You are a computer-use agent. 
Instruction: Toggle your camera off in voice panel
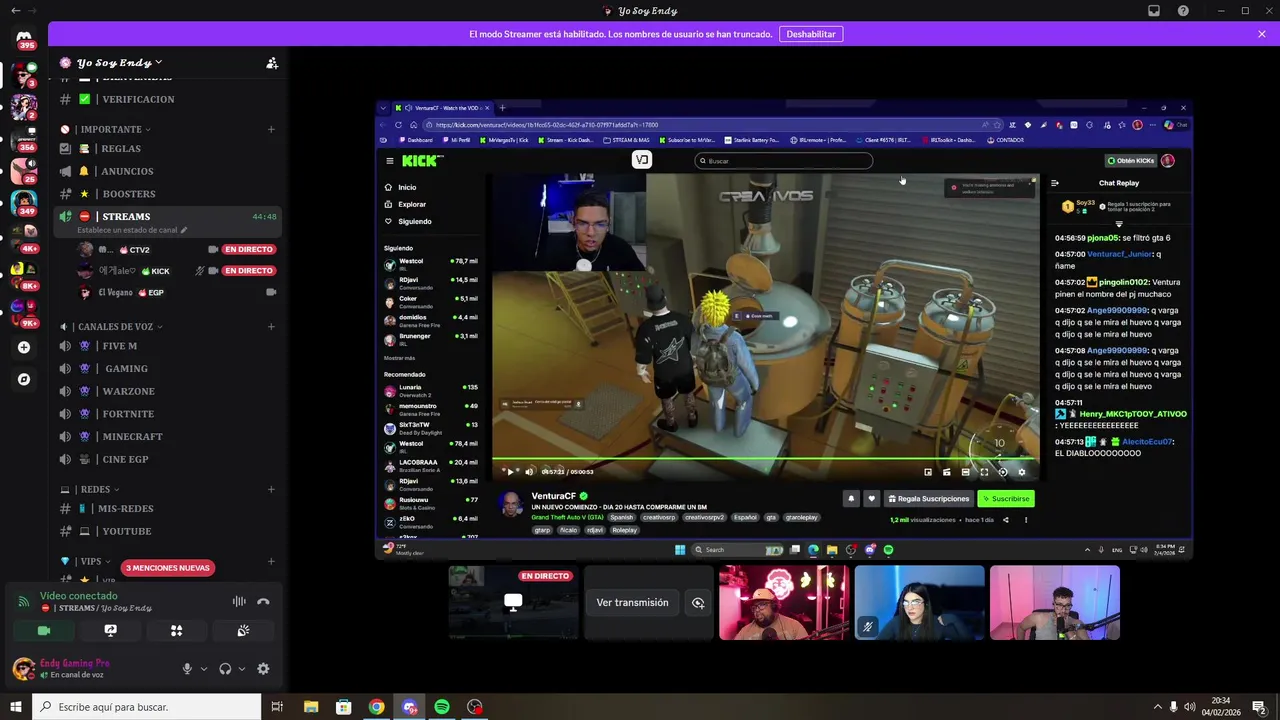click(43, 630)
